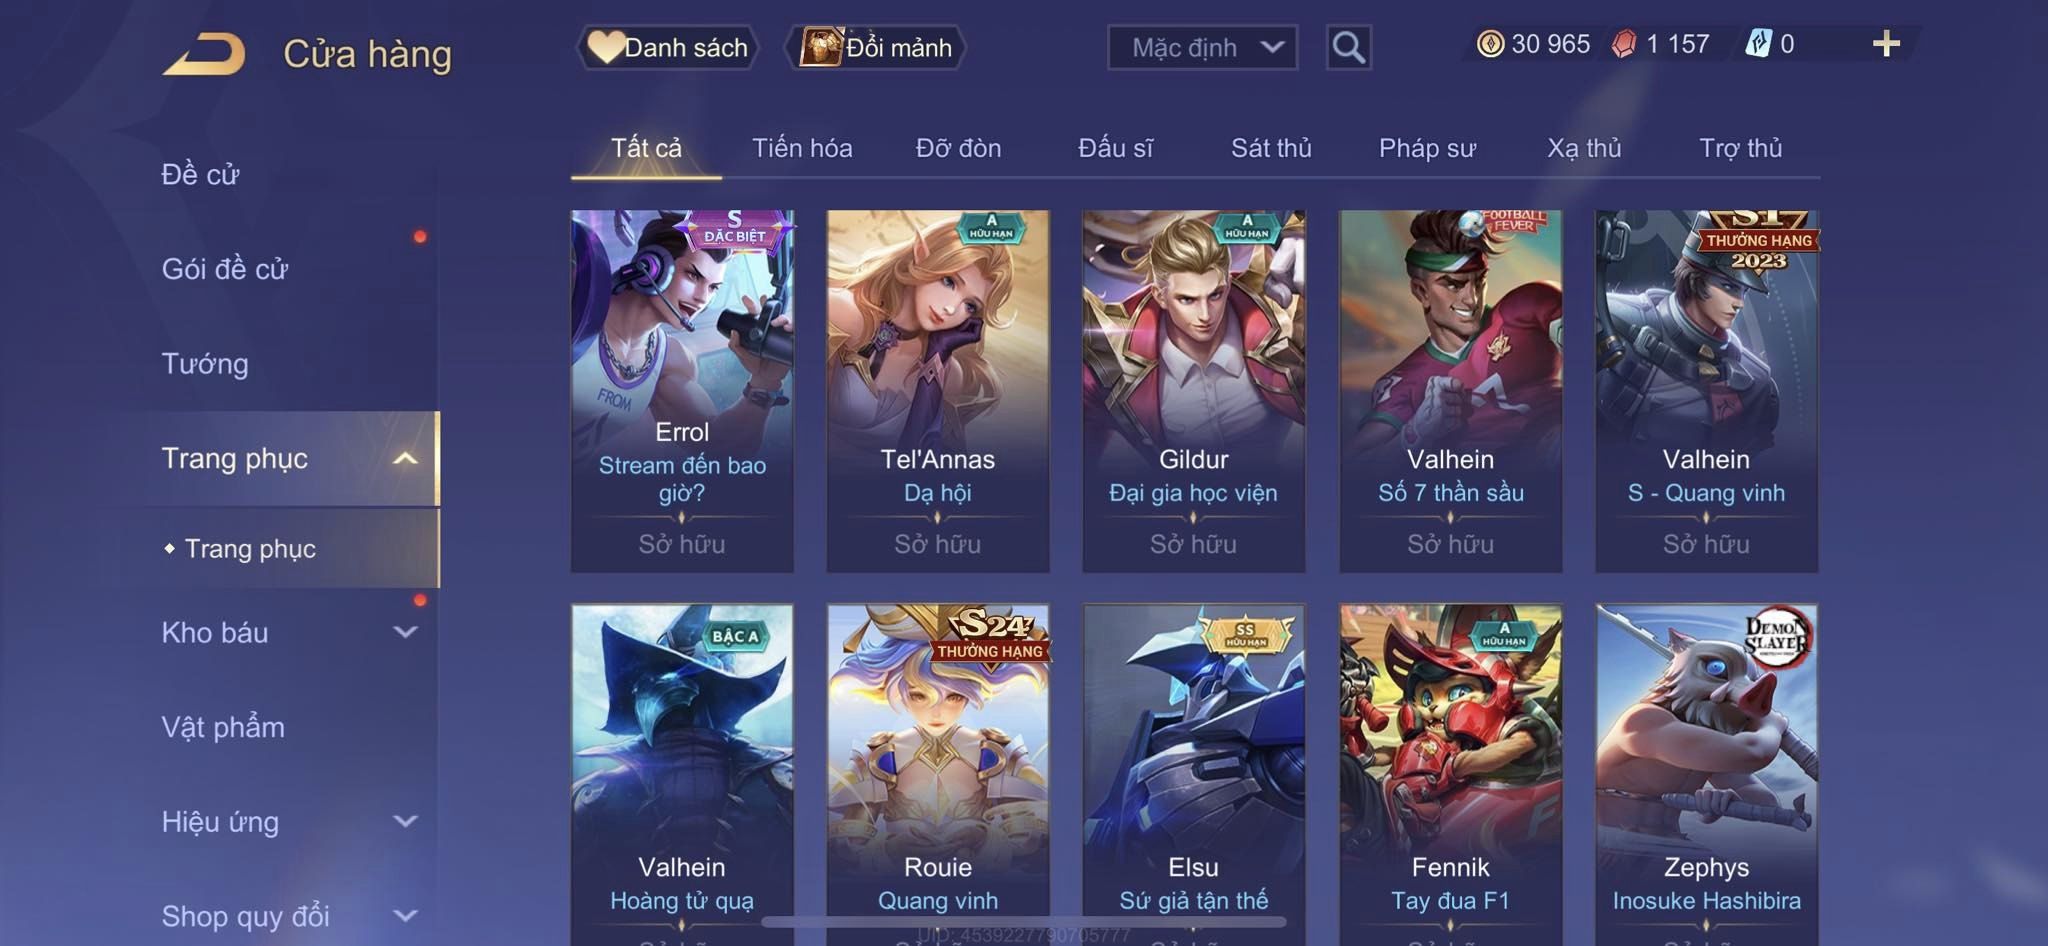Open Gói đề cử in sidebar

point(225,269)
